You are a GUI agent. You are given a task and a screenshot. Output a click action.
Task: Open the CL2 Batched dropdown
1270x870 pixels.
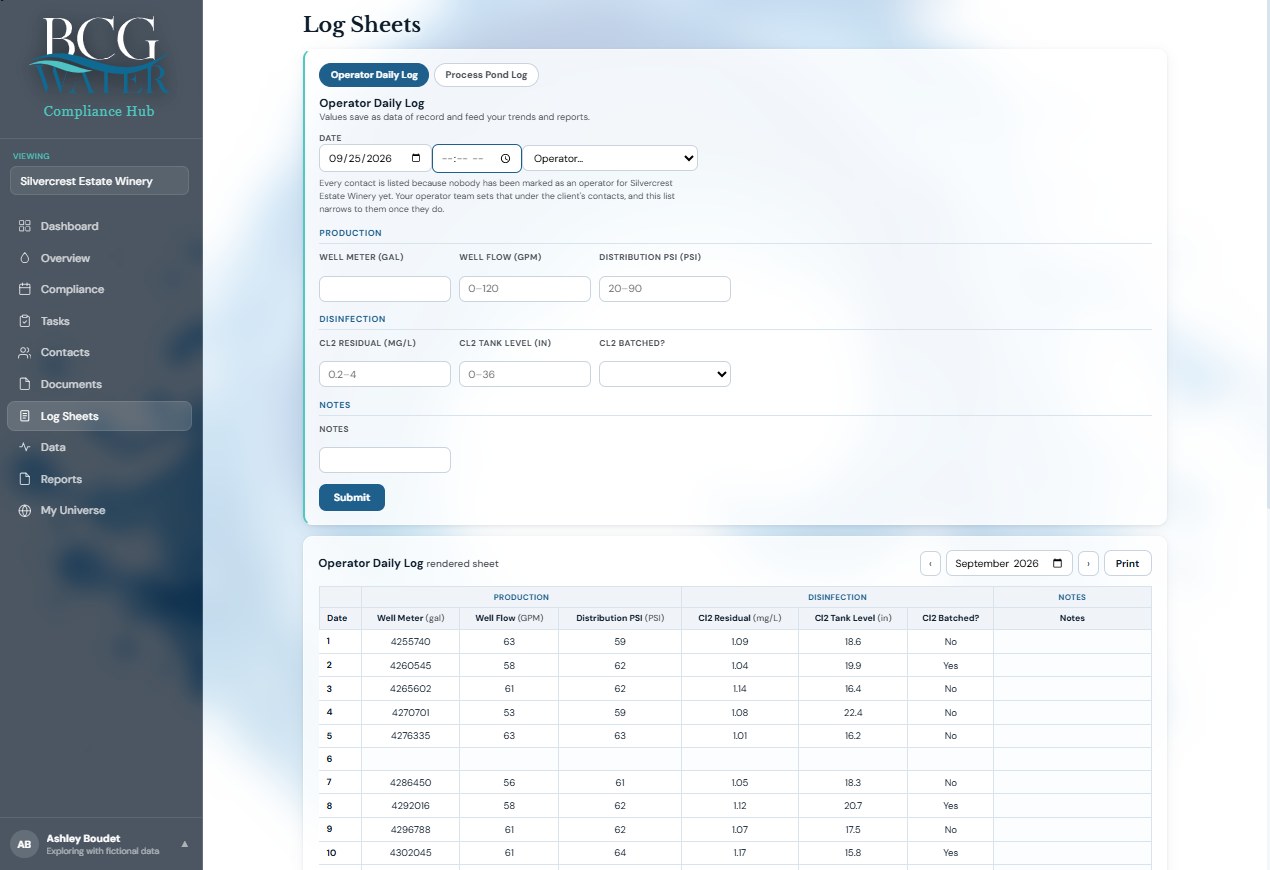pos(665,374)
